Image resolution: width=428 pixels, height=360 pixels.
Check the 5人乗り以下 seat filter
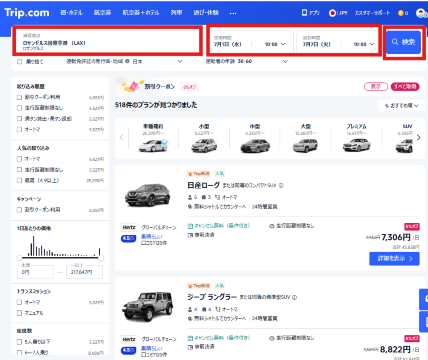point(20,342)
